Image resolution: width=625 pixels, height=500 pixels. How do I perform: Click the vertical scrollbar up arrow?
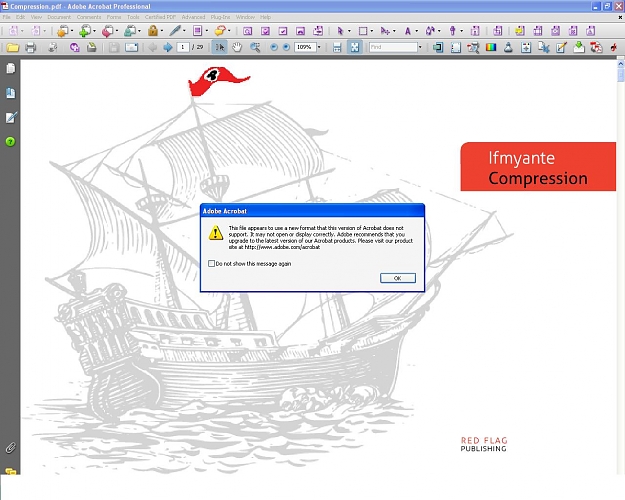pos(621,63)
